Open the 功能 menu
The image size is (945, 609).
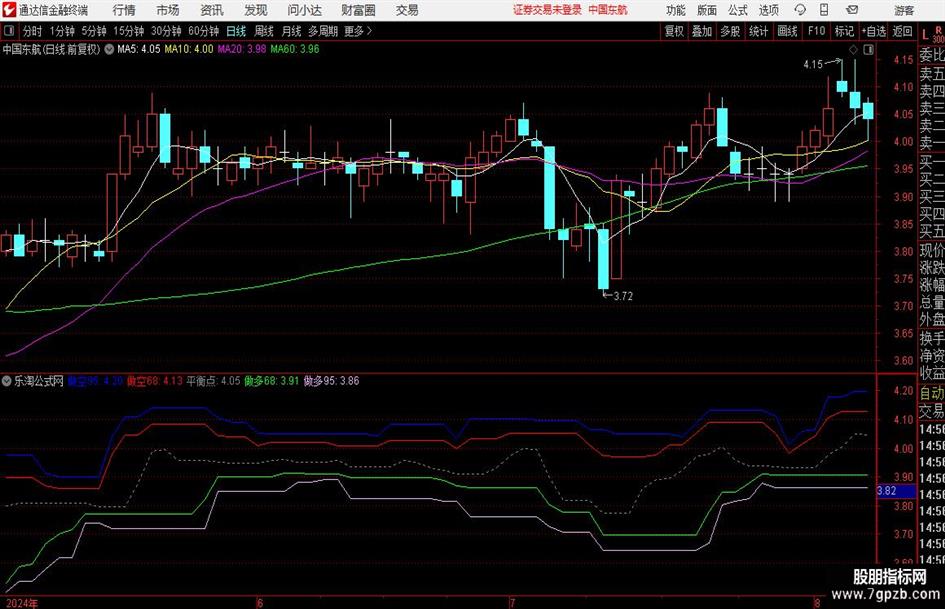click(x=676, y=10)
